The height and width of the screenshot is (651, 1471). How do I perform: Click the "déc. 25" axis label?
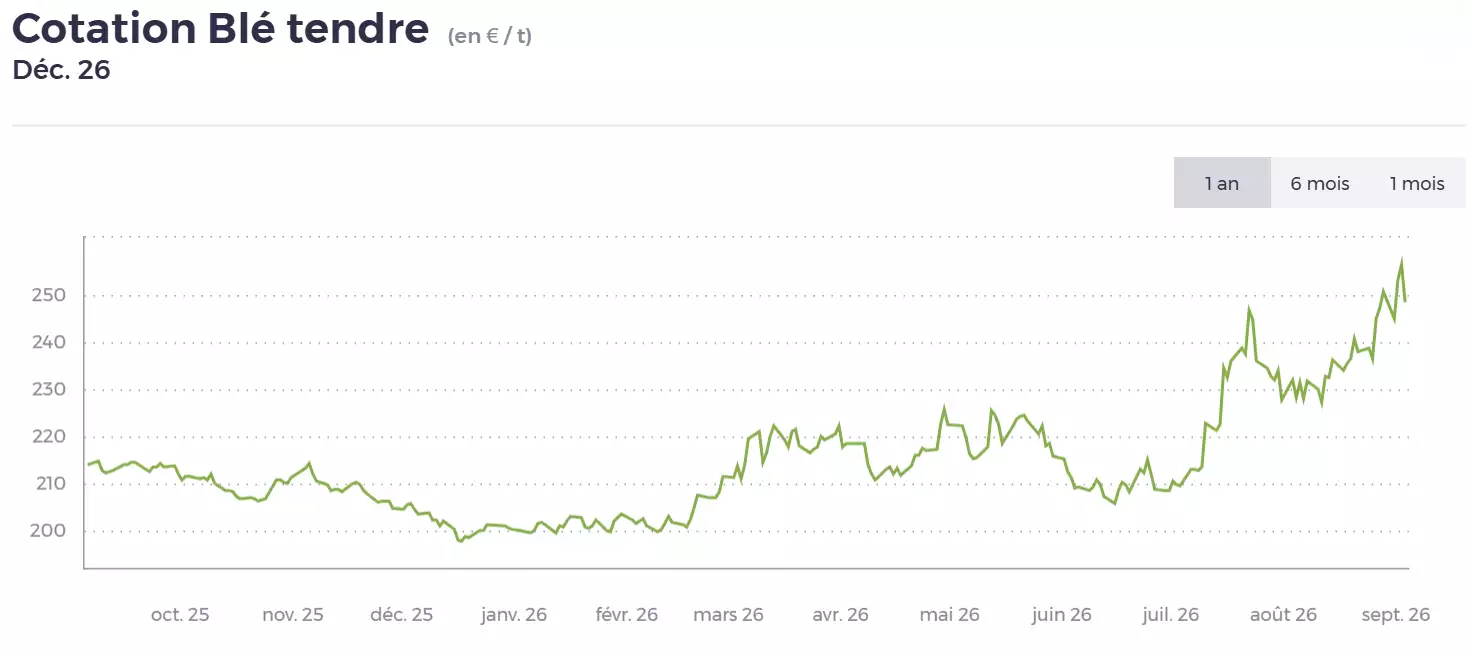pyautogui.click(x=401, y=614)
